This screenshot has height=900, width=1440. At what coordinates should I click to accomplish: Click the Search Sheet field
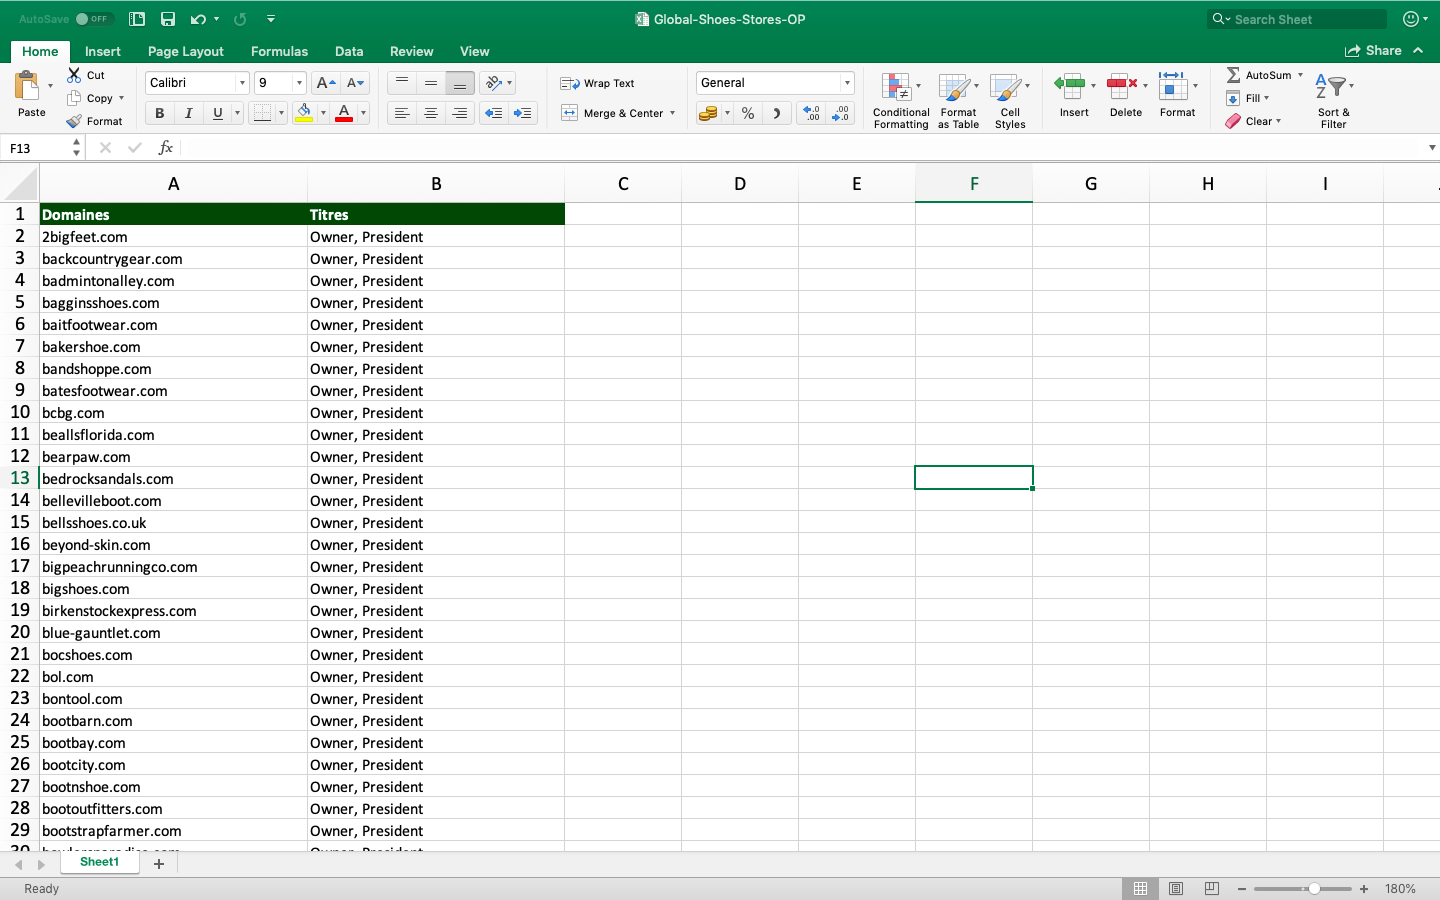coord(1300,19)
